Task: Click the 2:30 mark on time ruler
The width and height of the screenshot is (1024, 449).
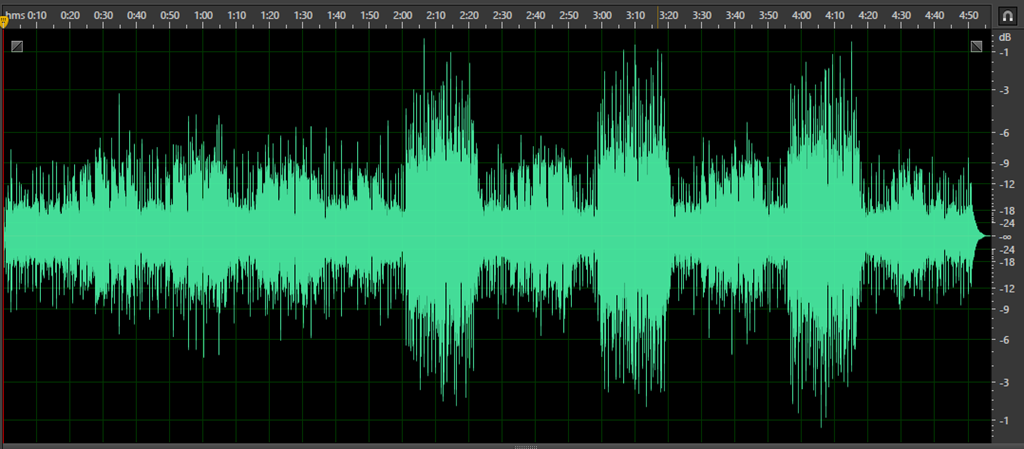Action: click(x=503, y=14)
